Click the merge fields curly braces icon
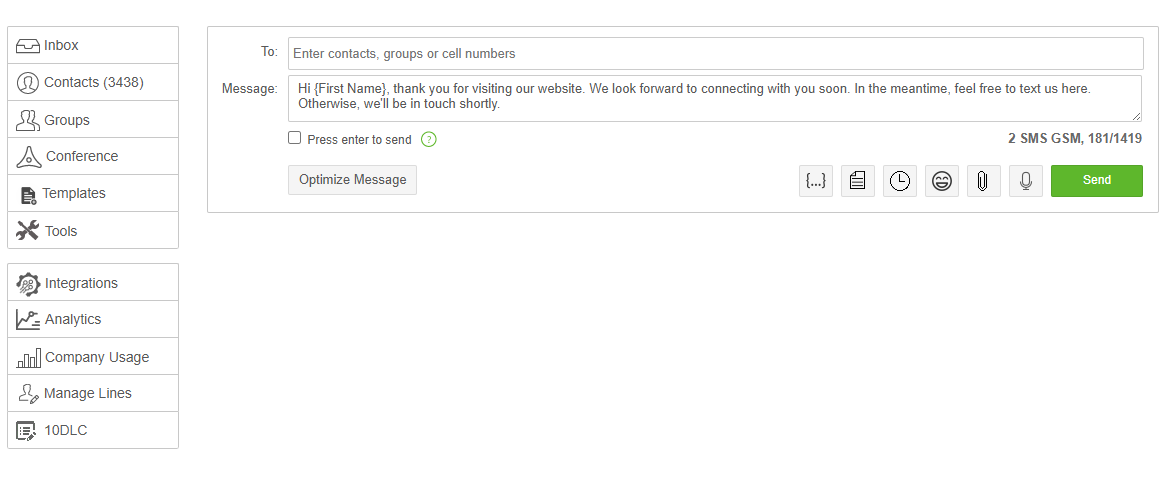 pos(816,181)
